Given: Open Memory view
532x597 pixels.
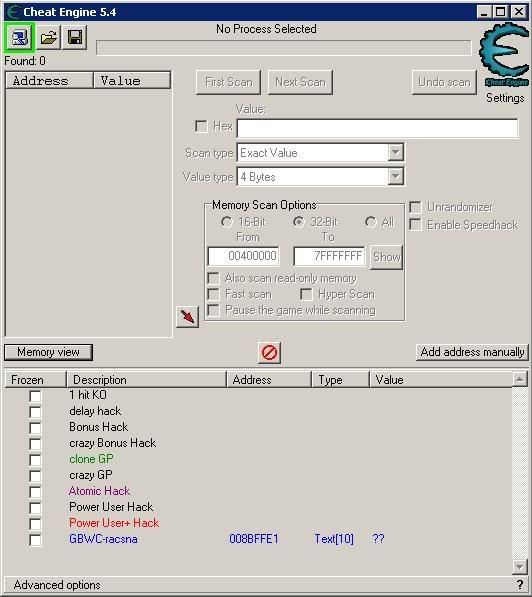Looking at the screenshot, I should (x=48, y=352).
